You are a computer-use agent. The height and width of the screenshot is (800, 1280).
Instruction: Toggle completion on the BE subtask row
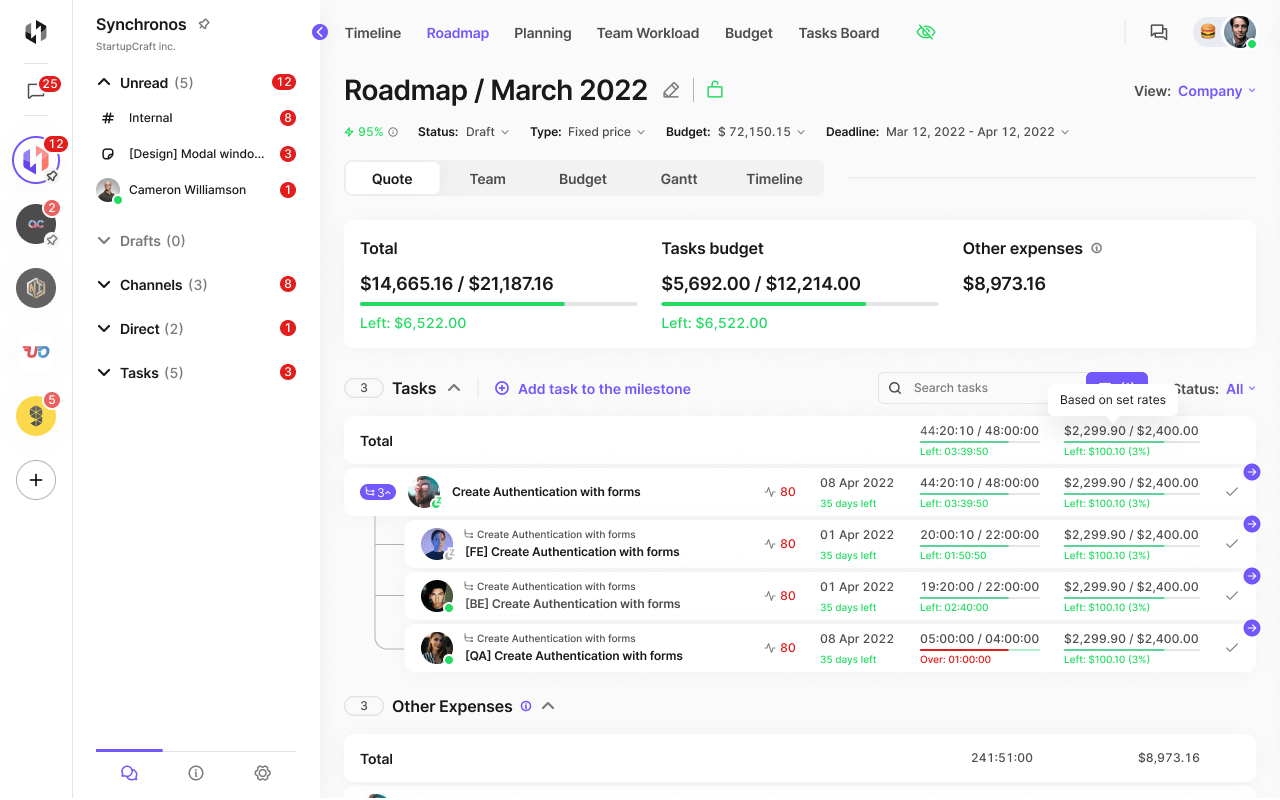click(x=1232, y=595)
